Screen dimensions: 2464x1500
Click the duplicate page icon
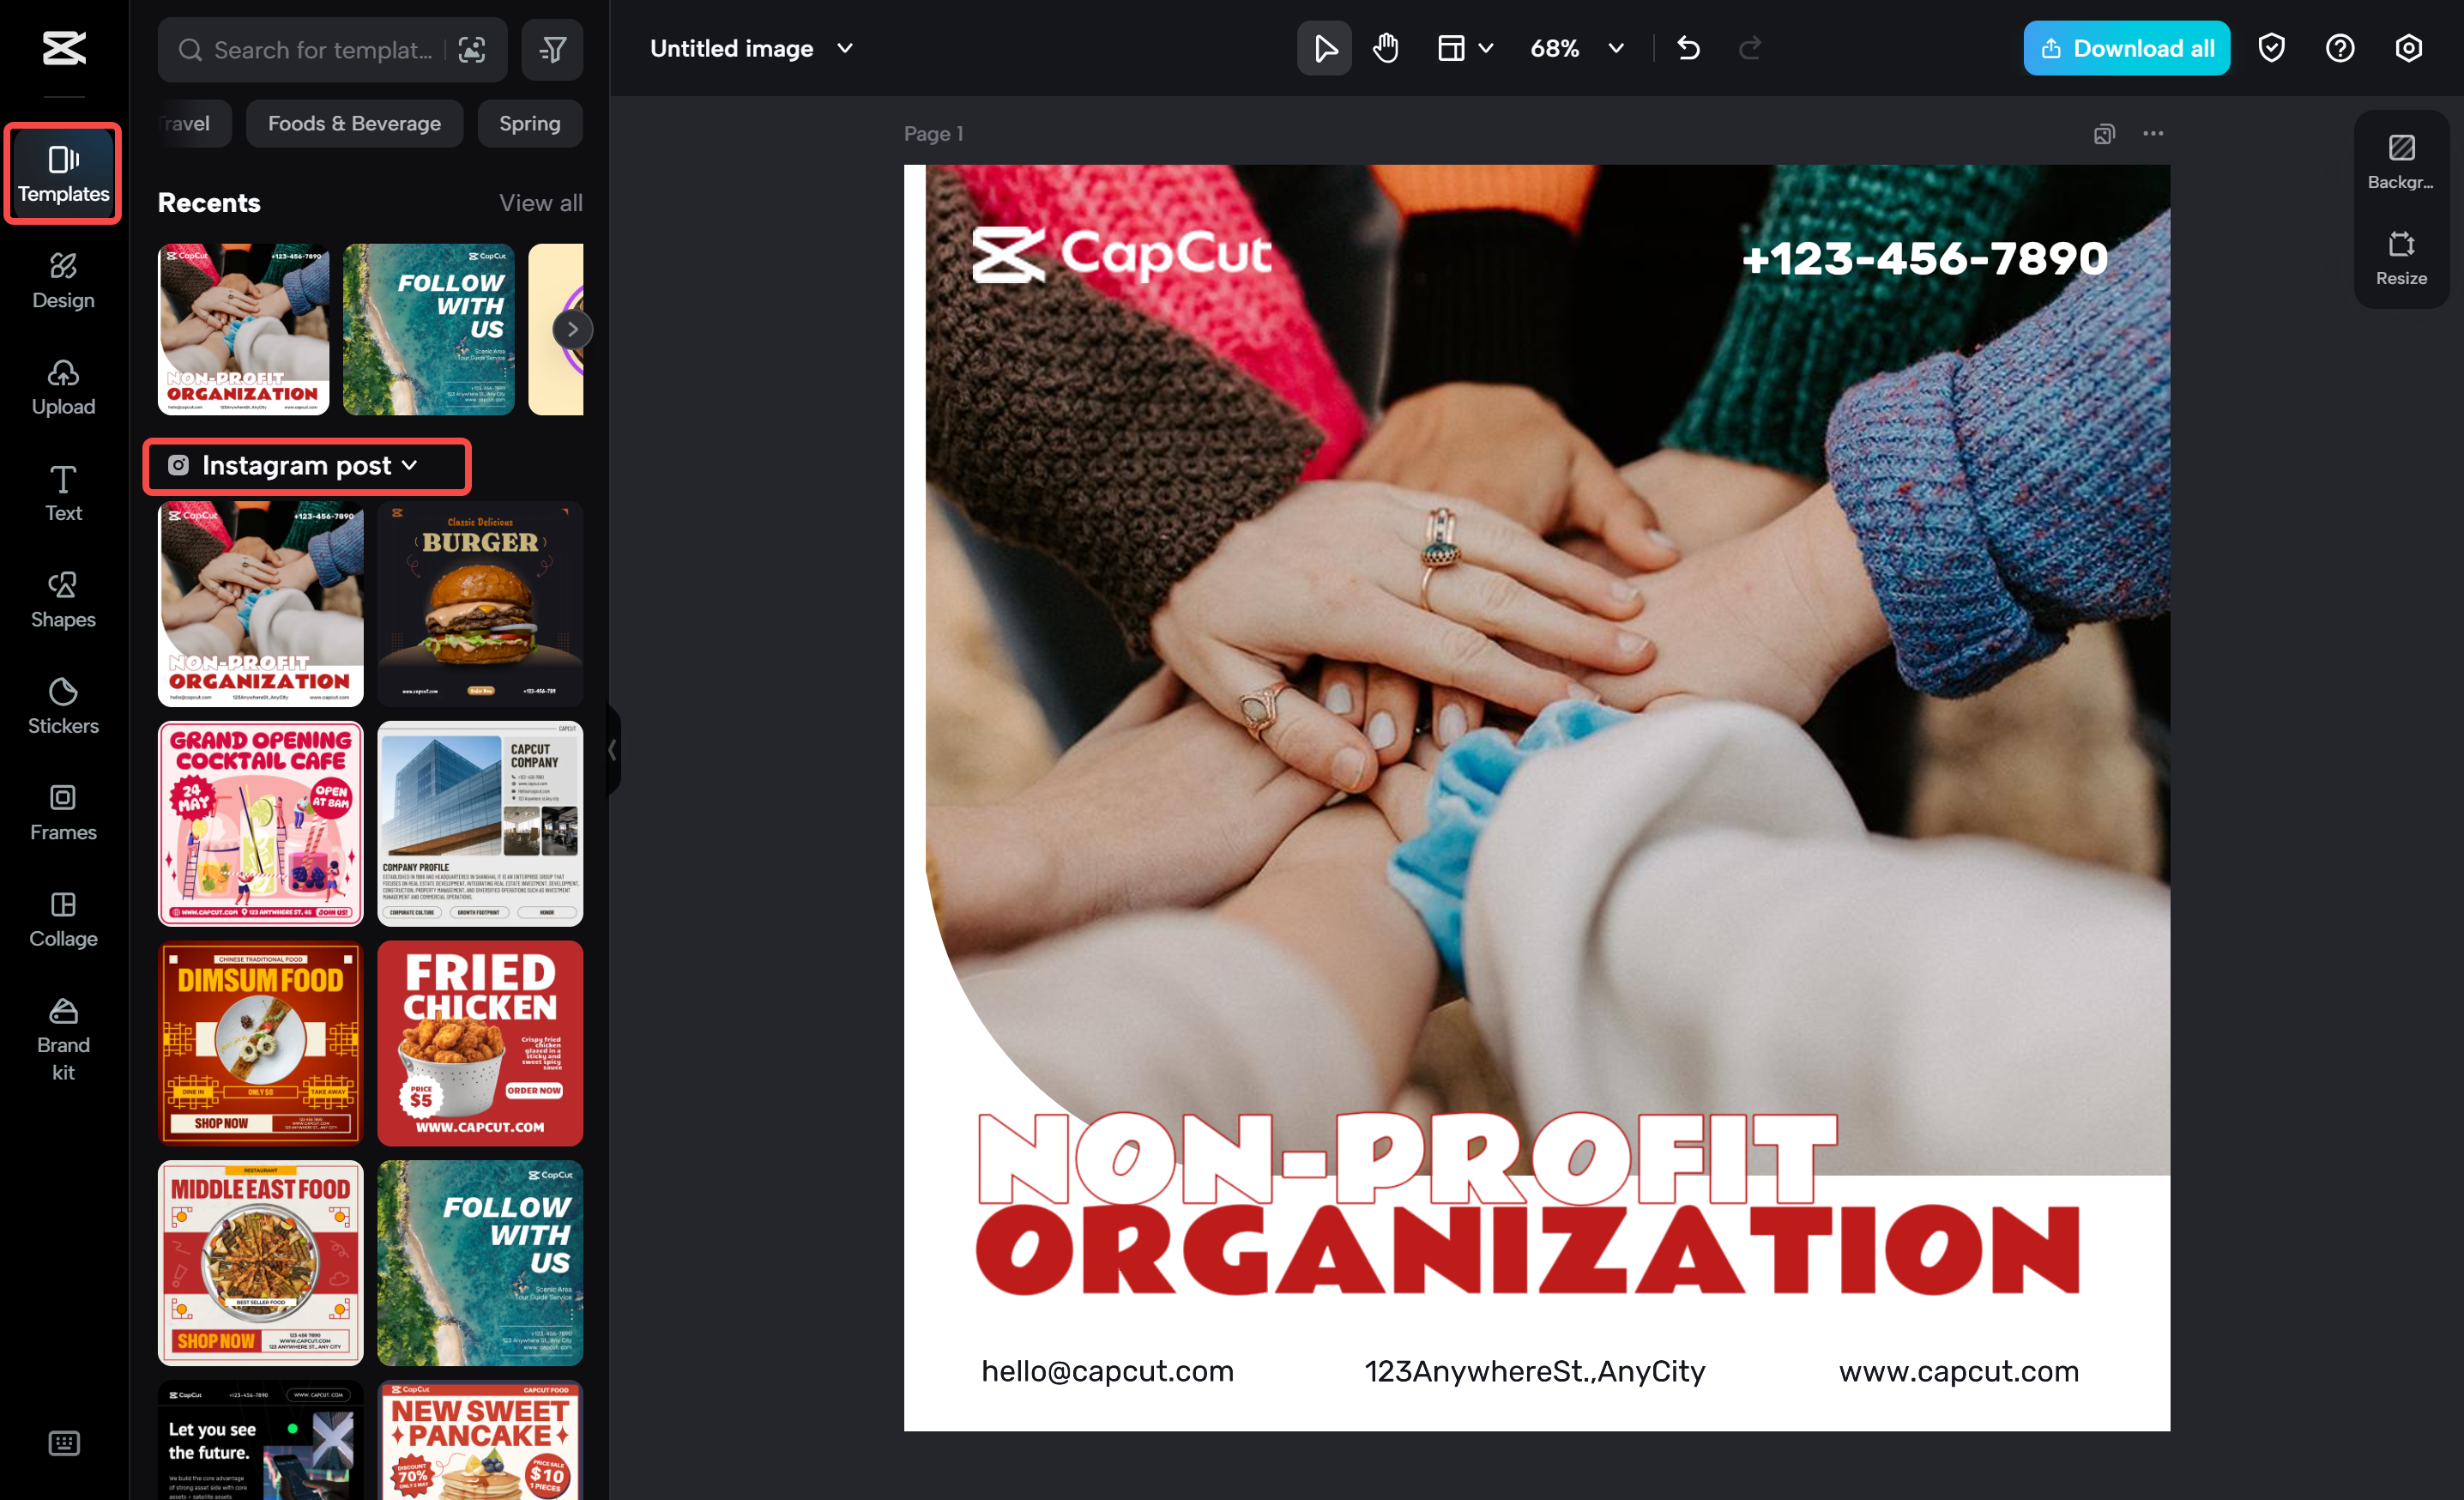pos(2104,134)
